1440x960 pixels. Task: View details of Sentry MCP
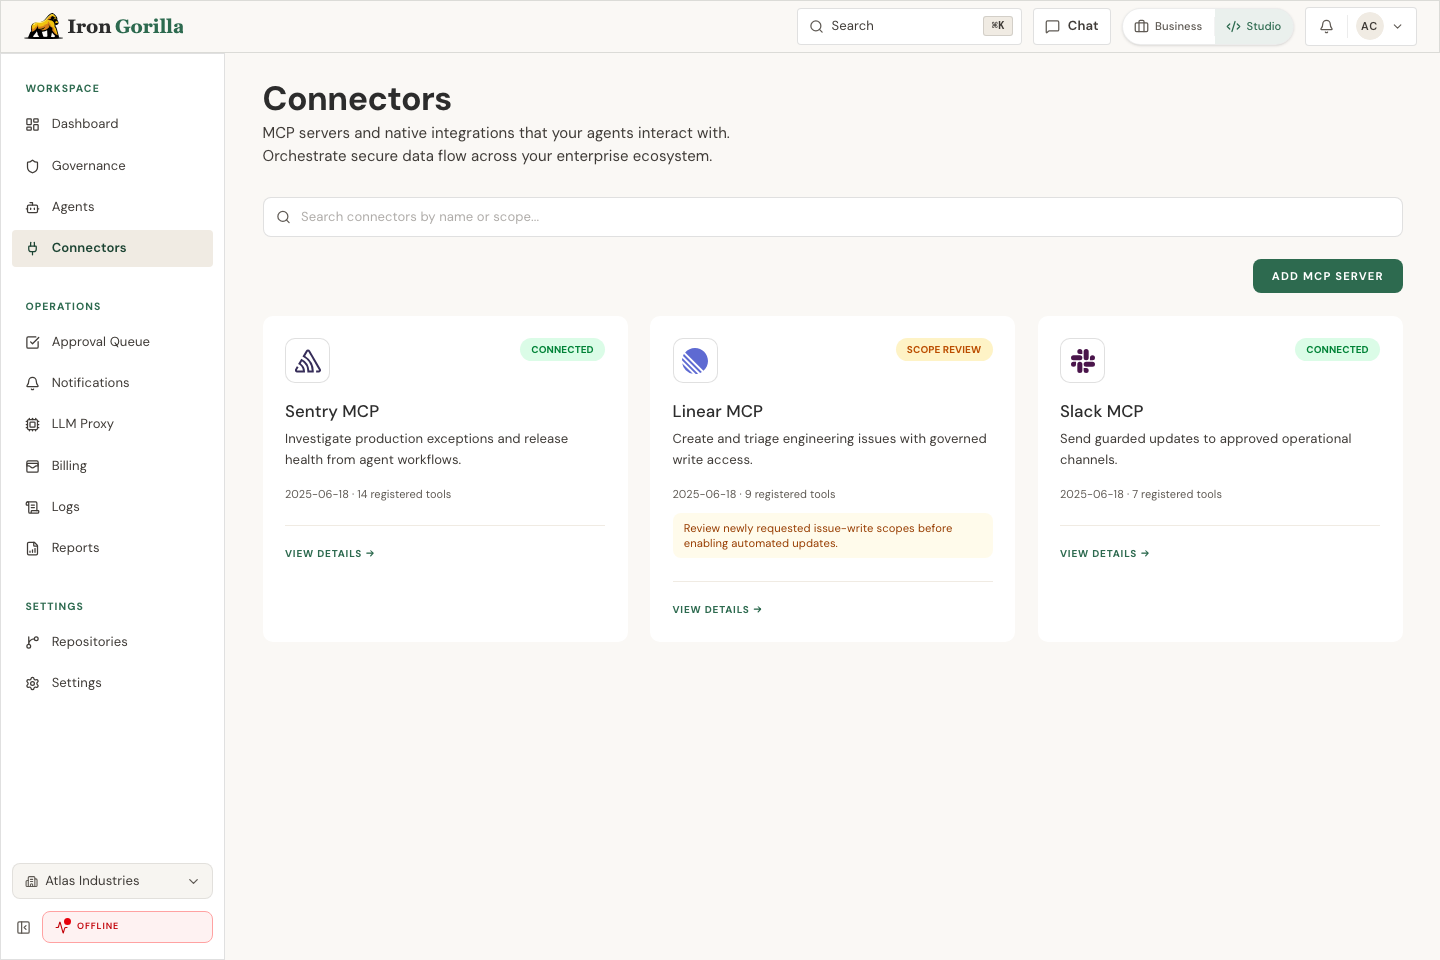pyautogui.click(x=329, y=554)
